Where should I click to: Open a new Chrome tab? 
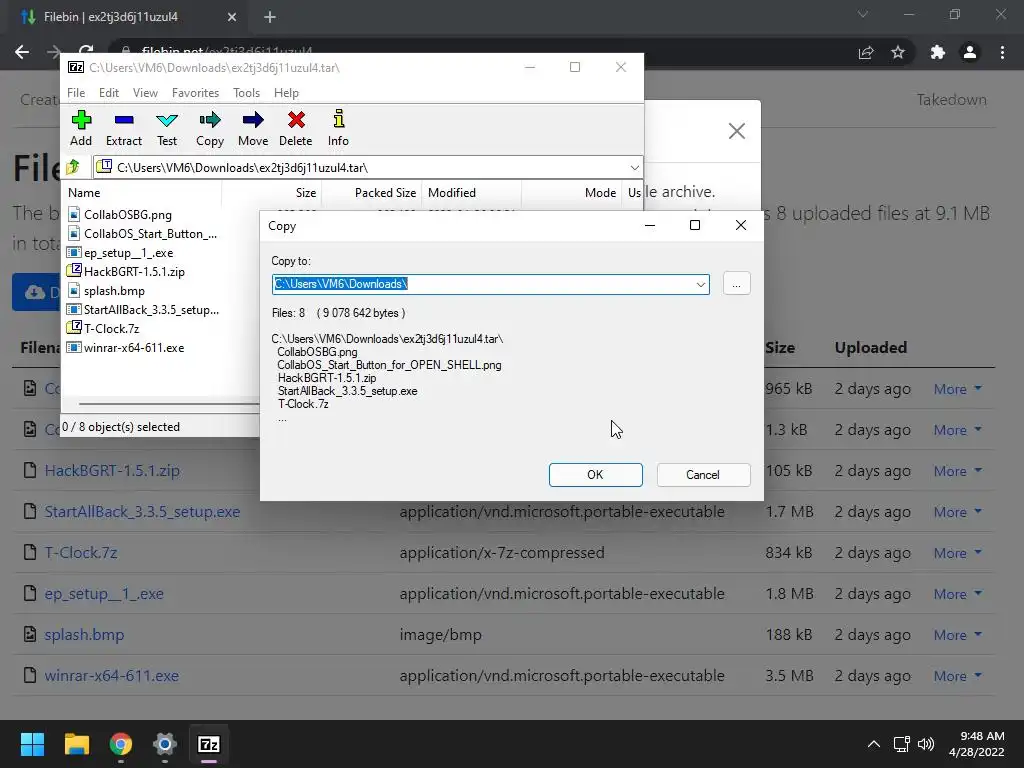pos(270,17)
